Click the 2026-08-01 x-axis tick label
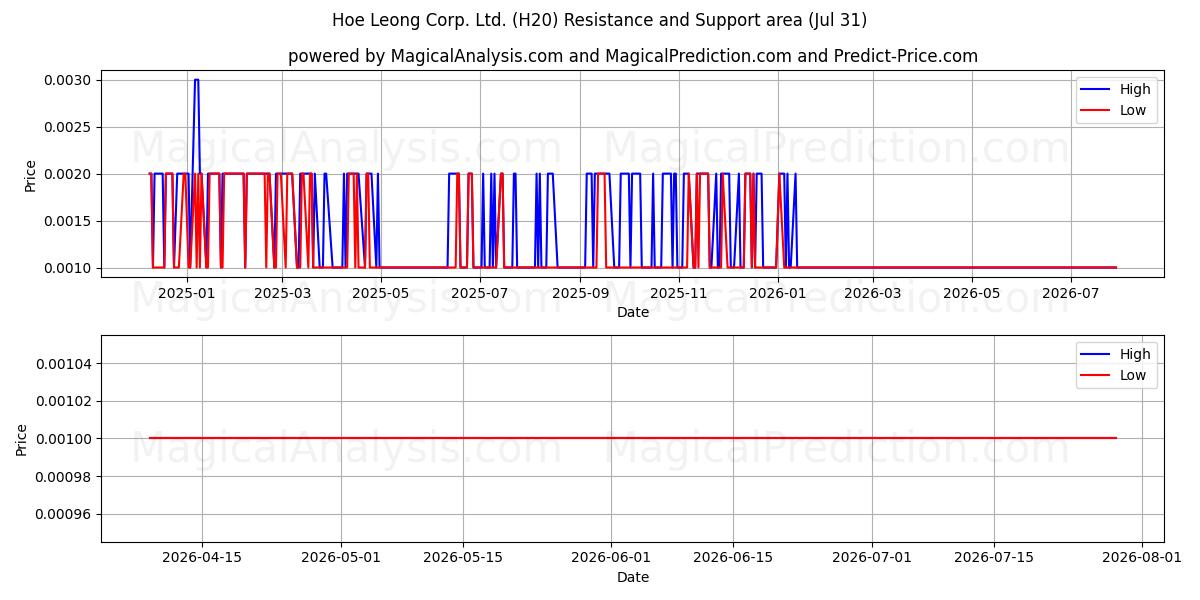 tap(1142, 558)
